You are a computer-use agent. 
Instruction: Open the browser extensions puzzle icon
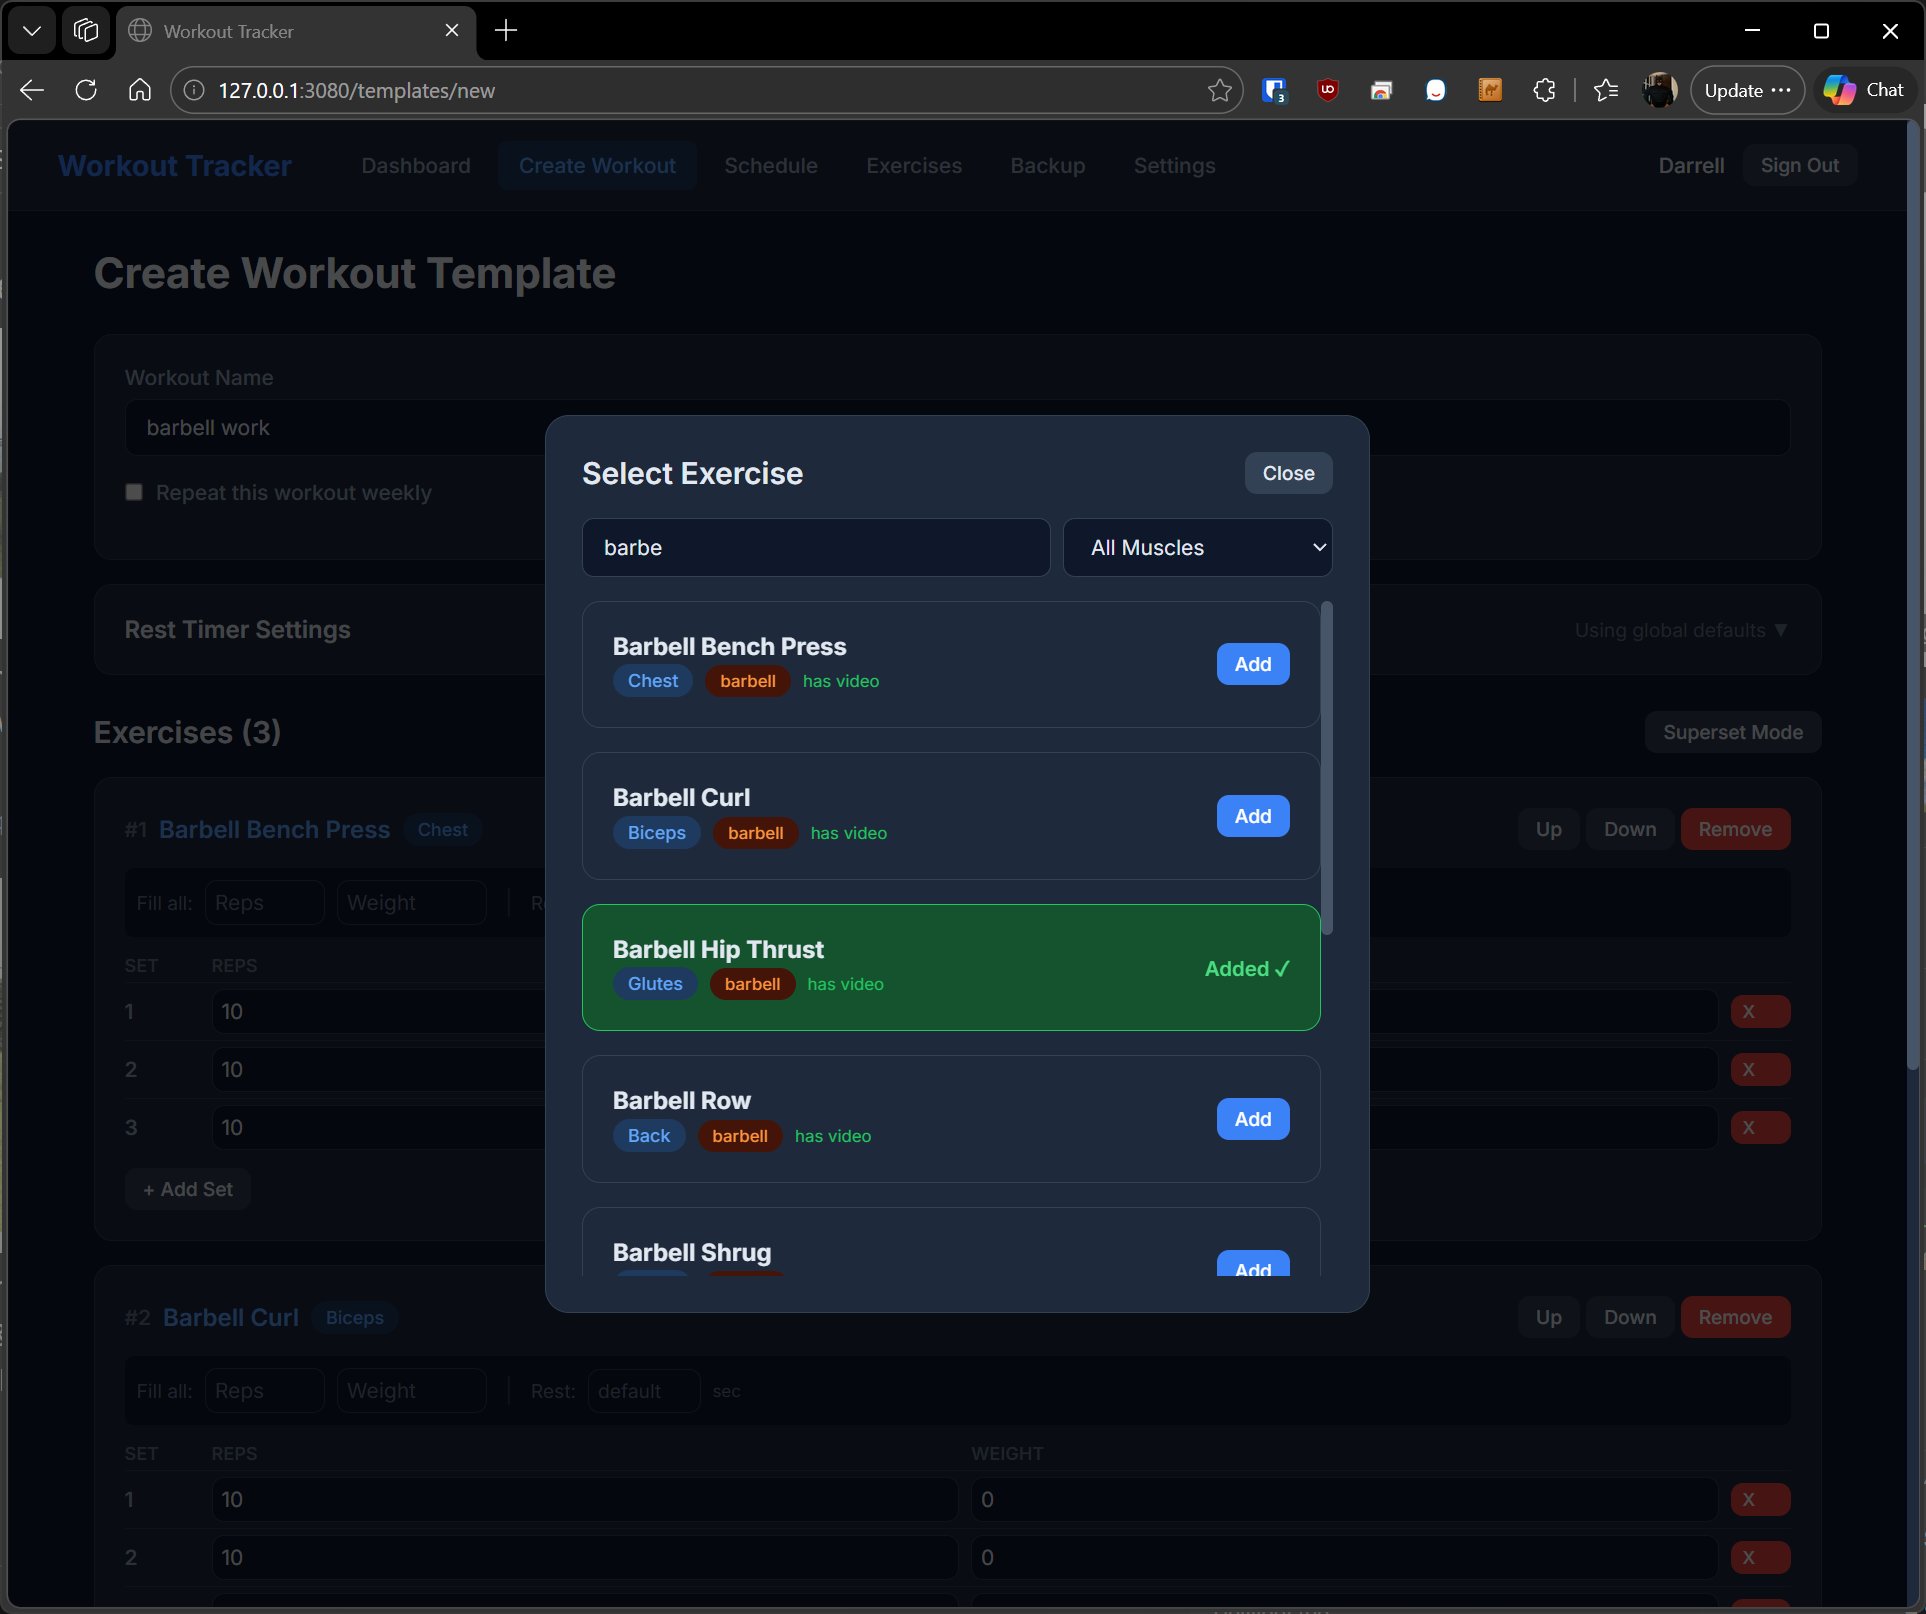click(1544, 90)
